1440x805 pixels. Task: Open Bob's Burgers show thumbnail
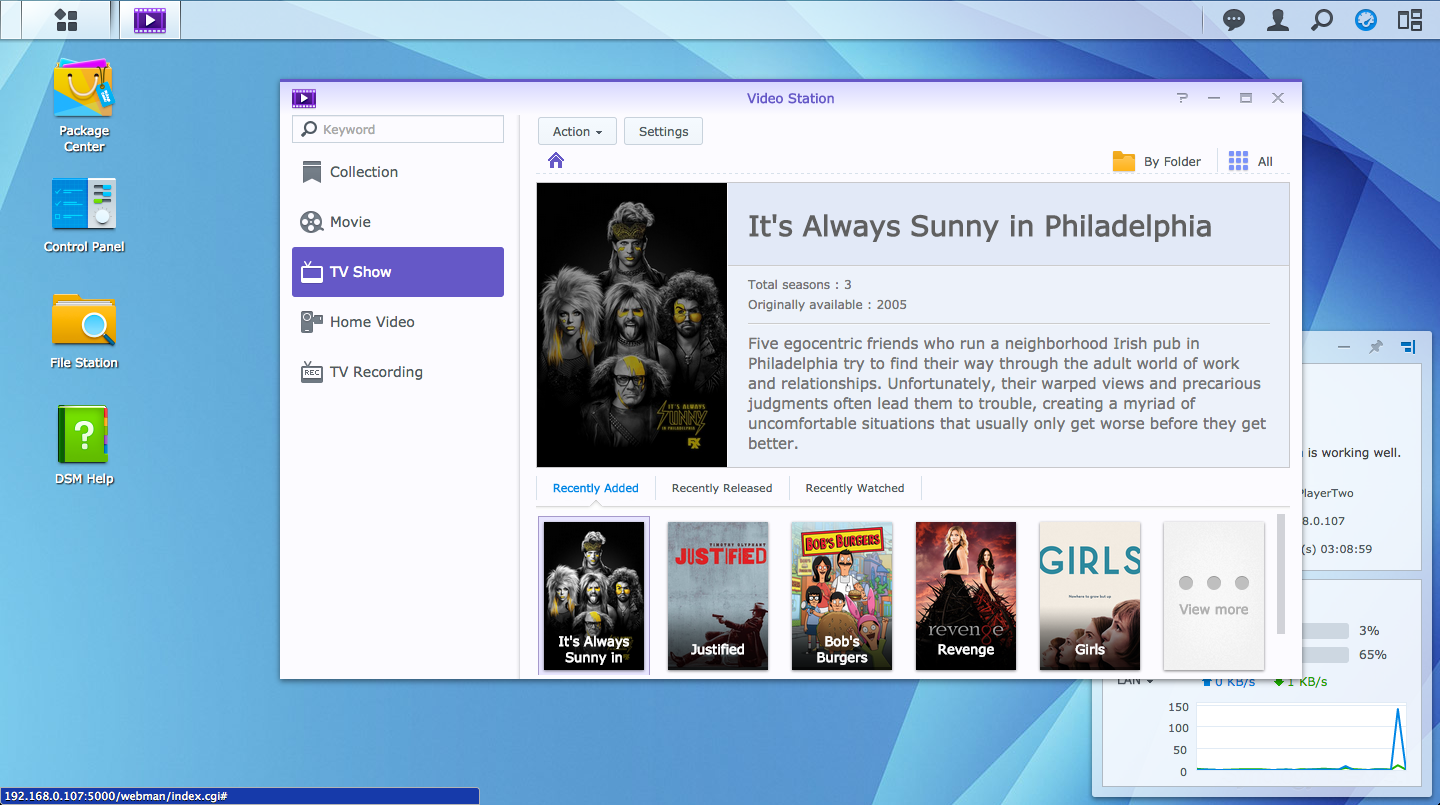(x=842, y=596)
